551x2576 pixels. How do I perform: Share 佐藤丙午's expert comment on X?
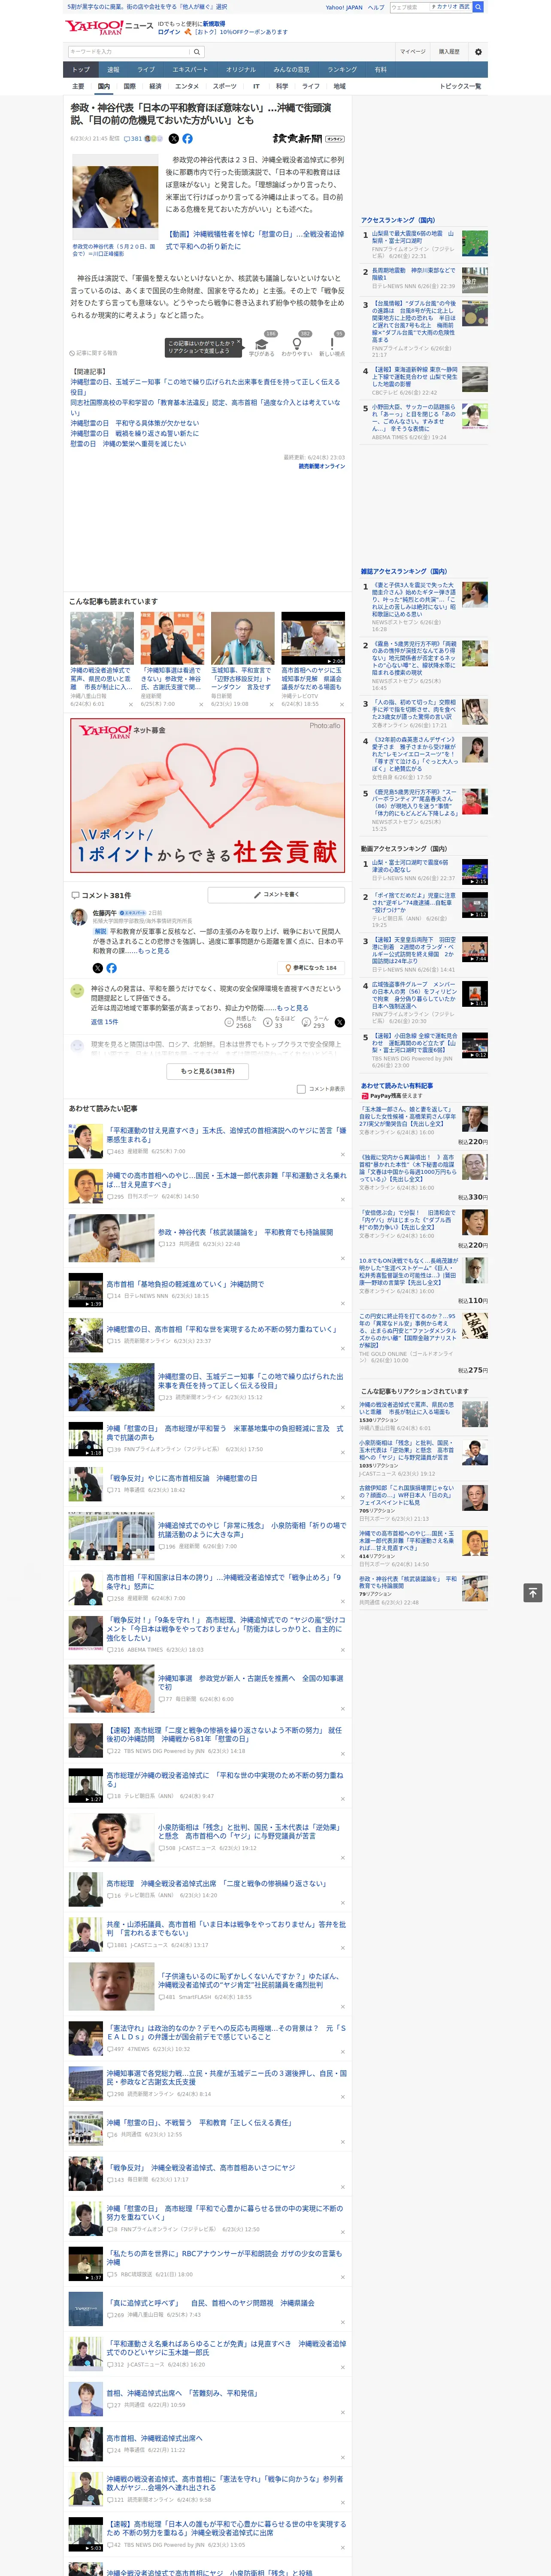[97, 968]
